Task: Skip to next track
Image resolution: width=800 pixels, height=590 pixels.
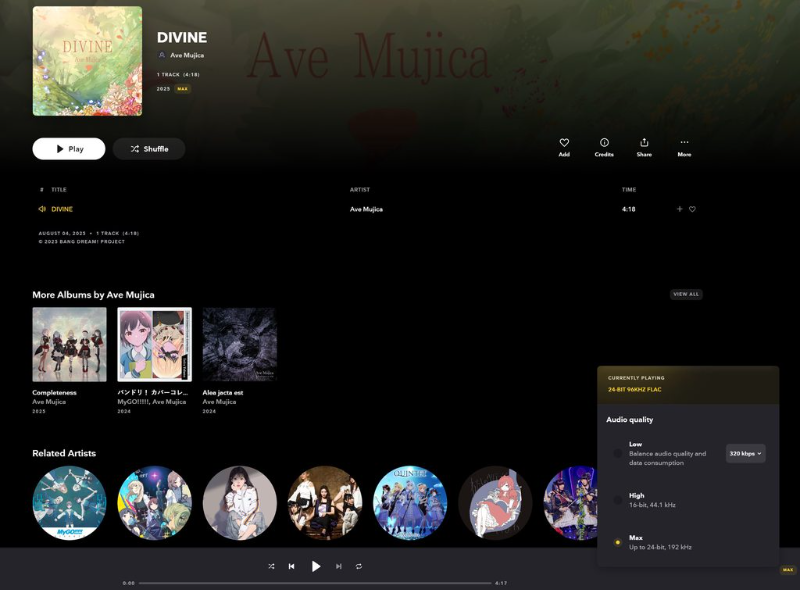Action: click(x=339, y=566)
